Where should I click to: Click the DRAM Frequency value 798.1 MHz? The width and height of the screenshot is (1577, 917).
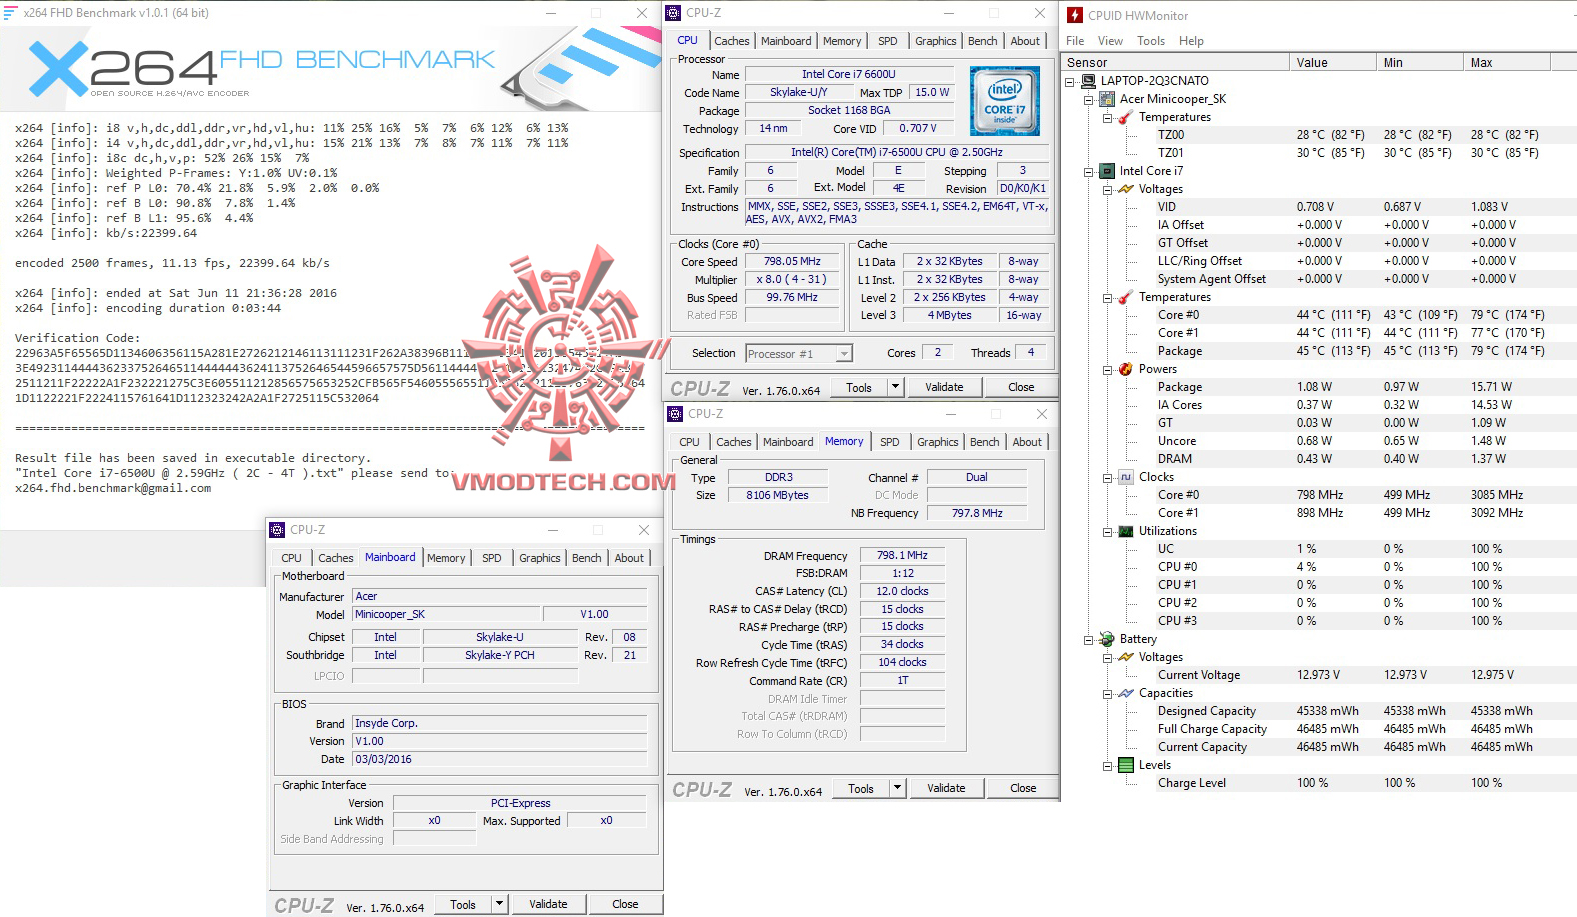click(x=902, y=555)
